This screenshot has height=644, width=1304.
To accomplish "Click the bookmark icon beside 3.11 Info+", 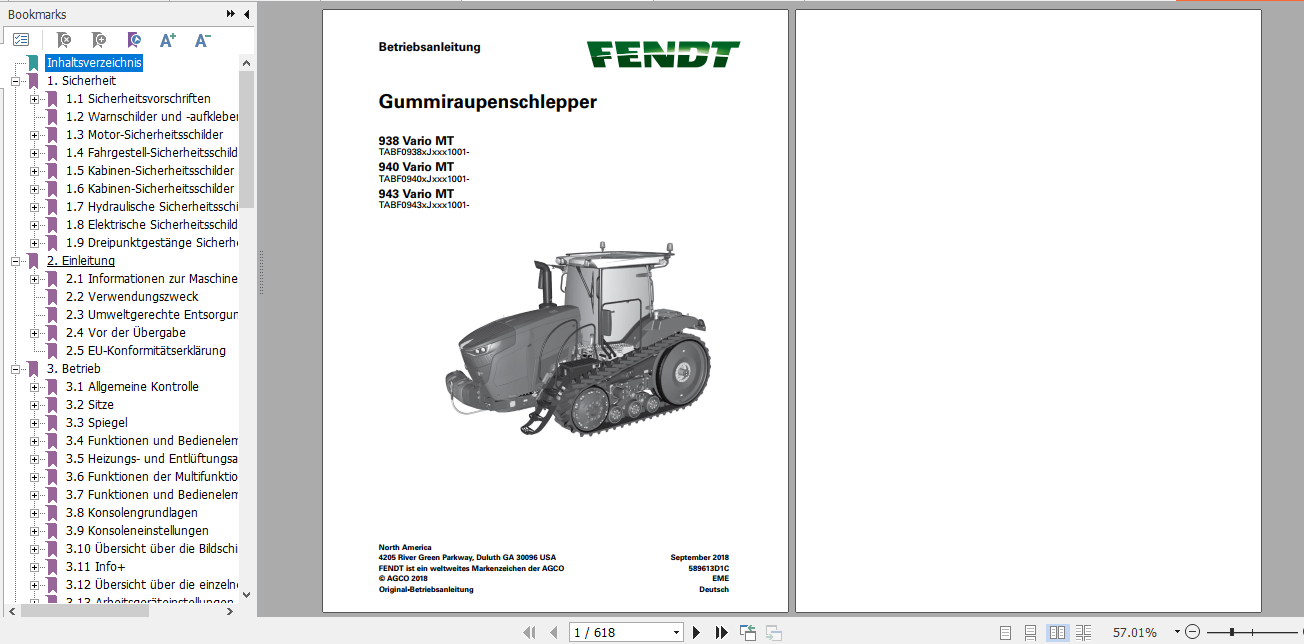I will pyautogui.click(x=52, y=567).
